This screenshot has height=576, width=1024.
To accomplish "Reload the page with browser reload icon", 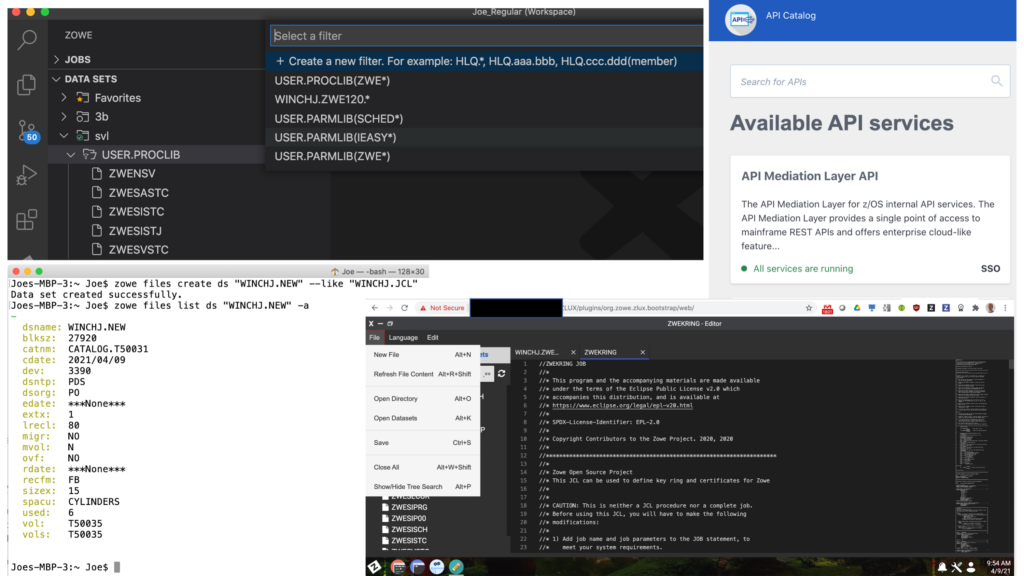I will click(404, 308).
